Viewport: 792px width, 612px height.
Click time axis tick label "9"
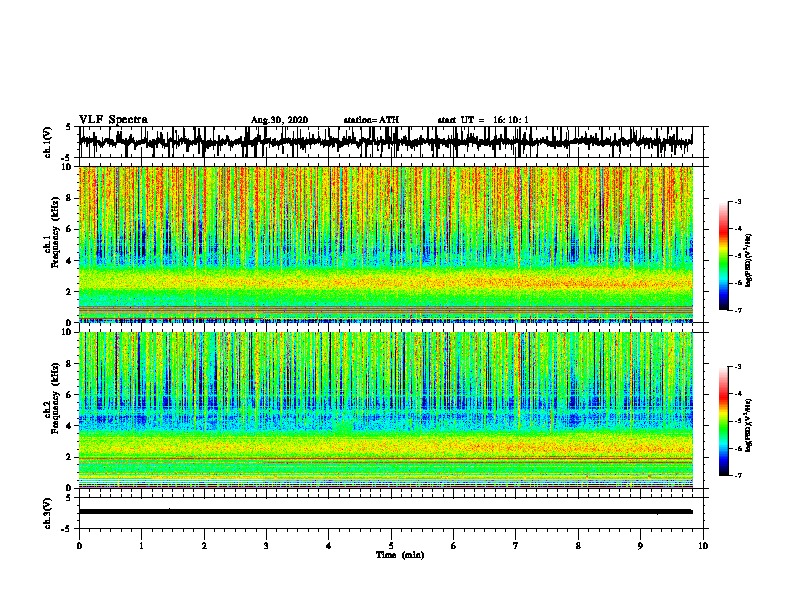pyautogui.click(x=640, y=546)
